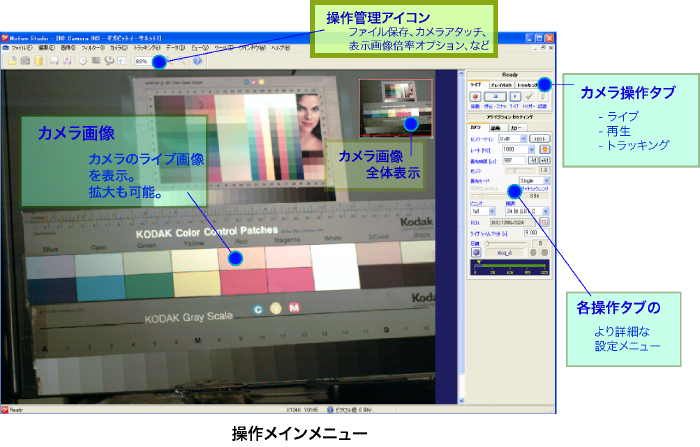Click the ROI field showing 1280x1024
This screenshot has width=700, height=447.
[x=513, y=222]
